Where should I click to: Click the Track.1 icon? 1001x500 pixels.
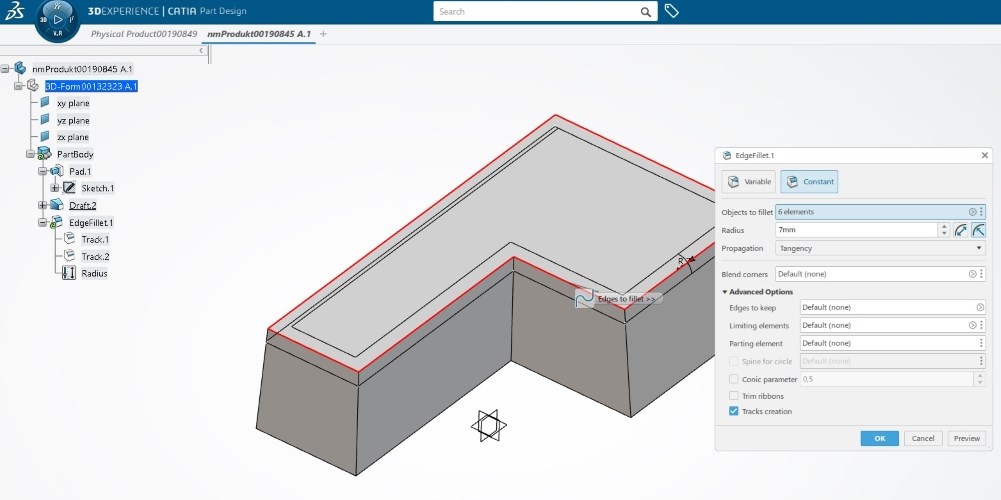tap(69, 239)
